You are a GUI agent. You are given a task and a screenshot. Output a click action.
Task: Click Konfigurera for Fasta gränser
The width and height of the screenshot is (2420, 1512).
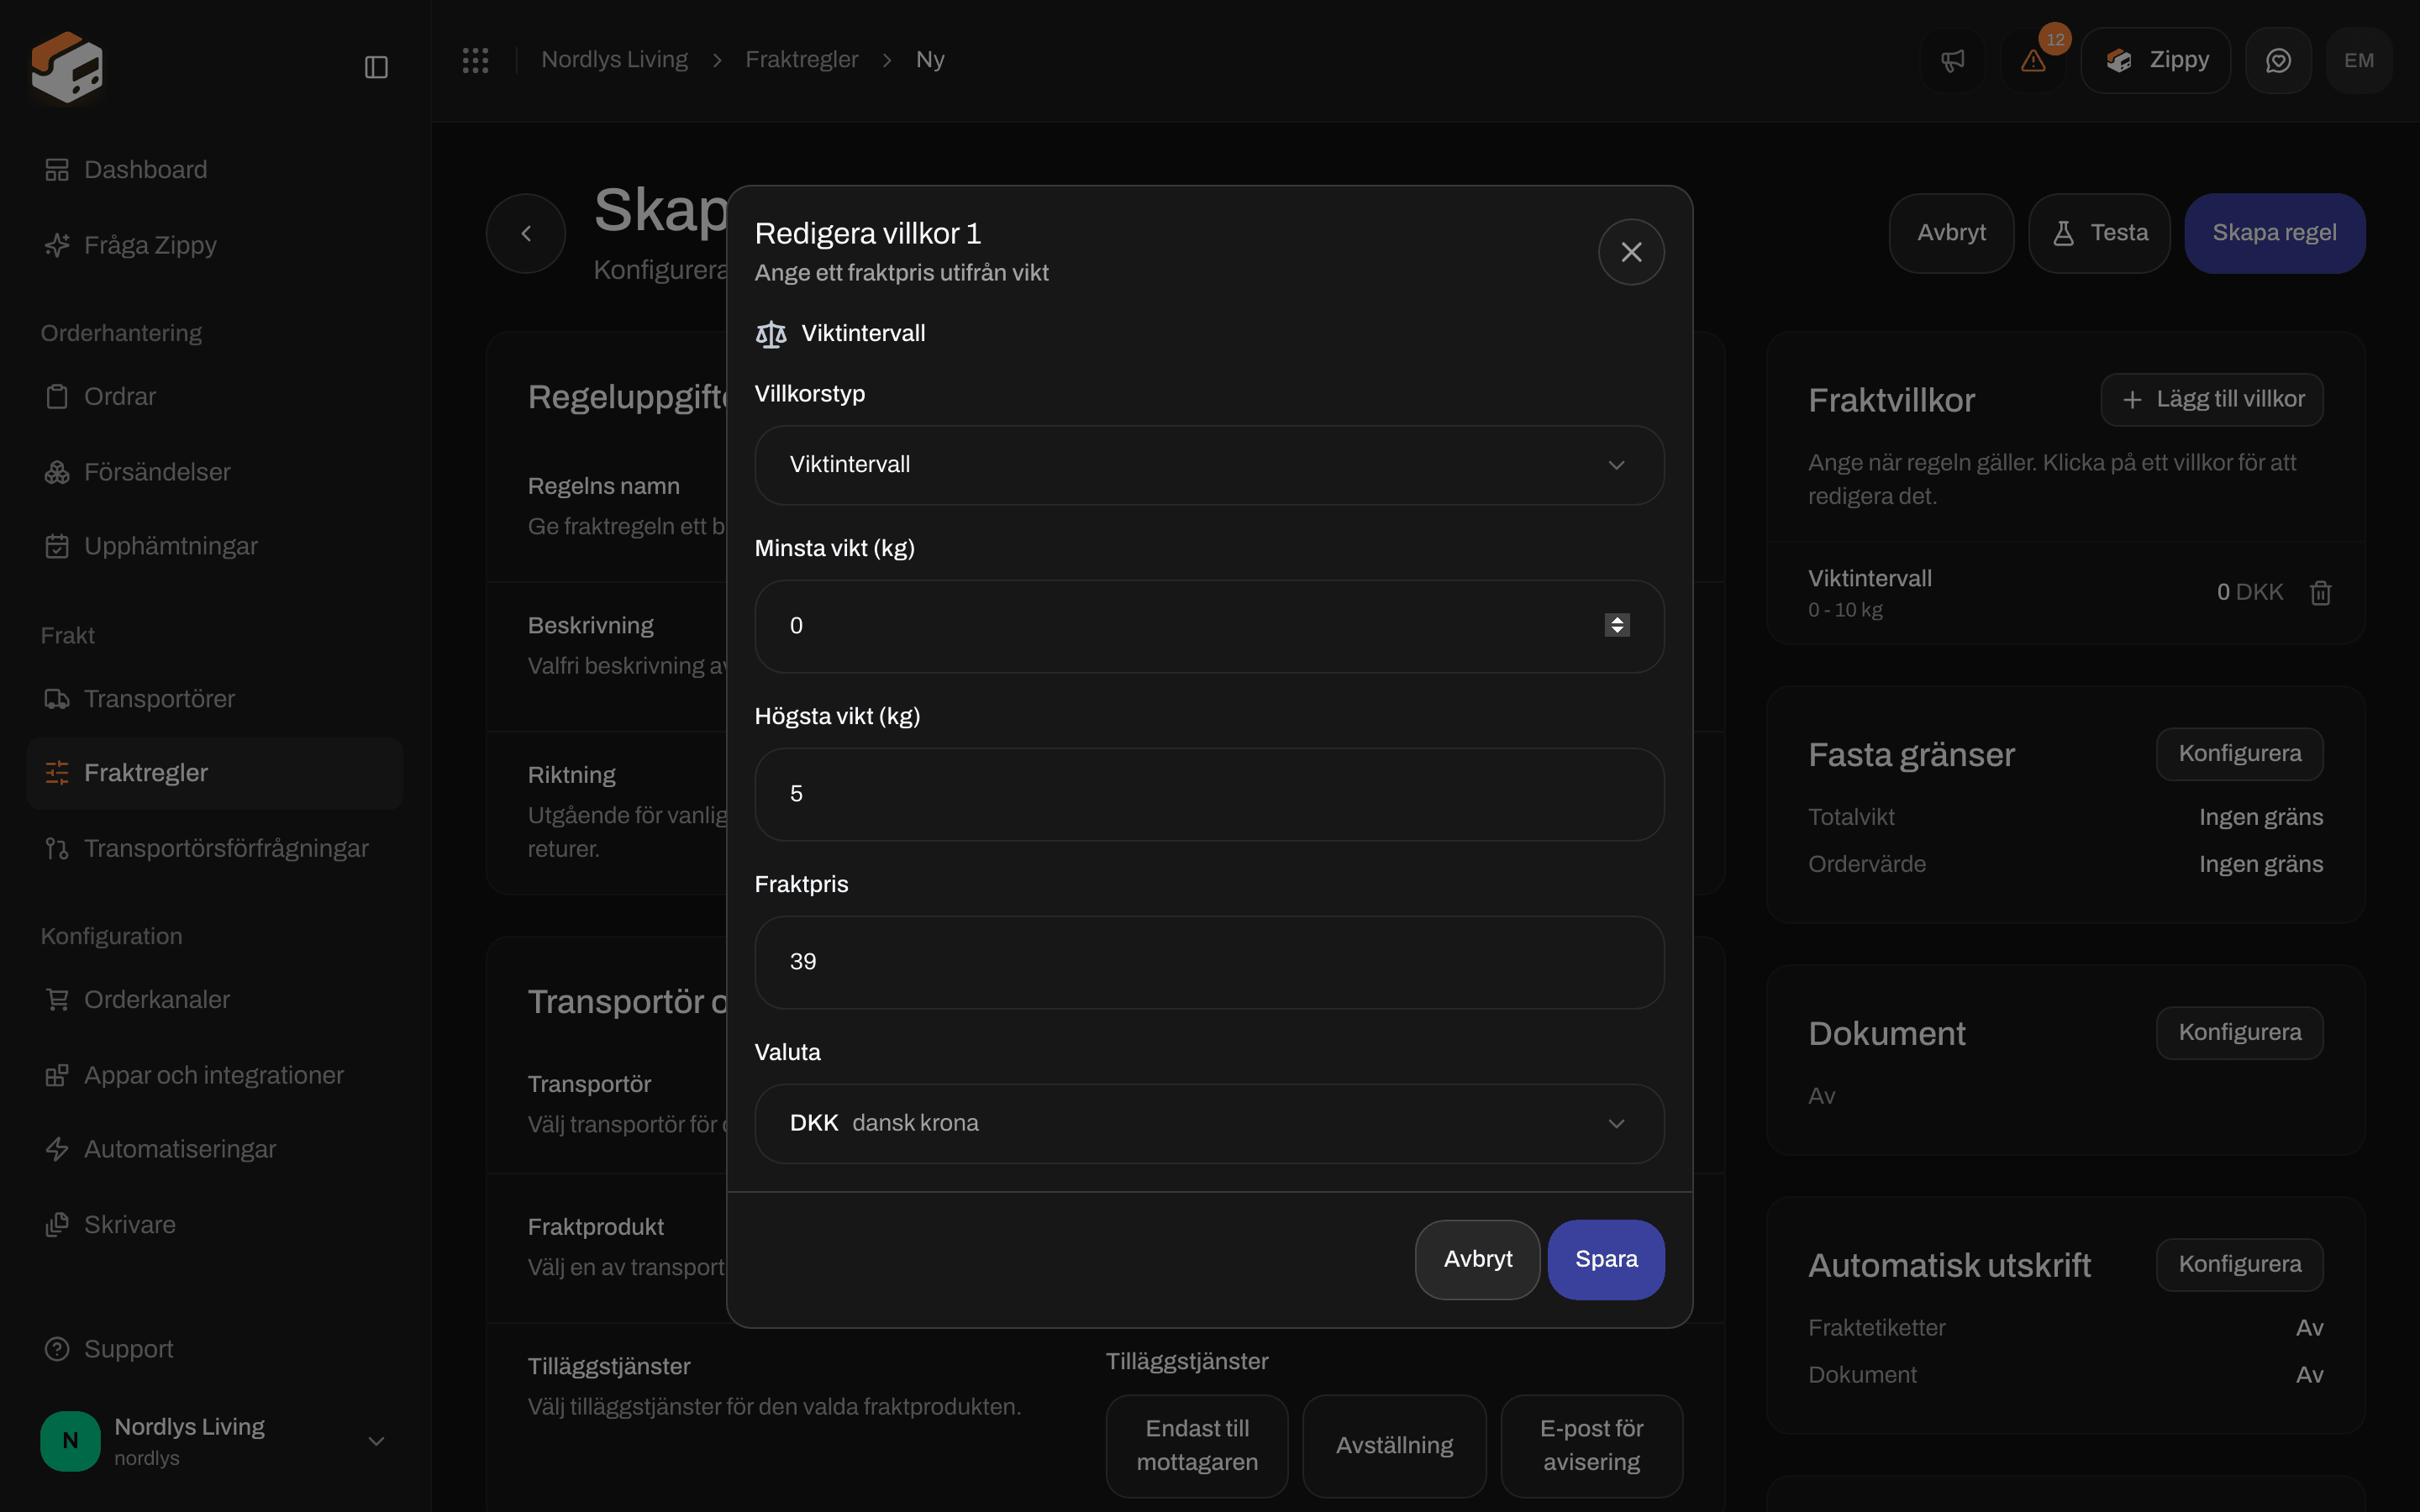(2240, 754)
